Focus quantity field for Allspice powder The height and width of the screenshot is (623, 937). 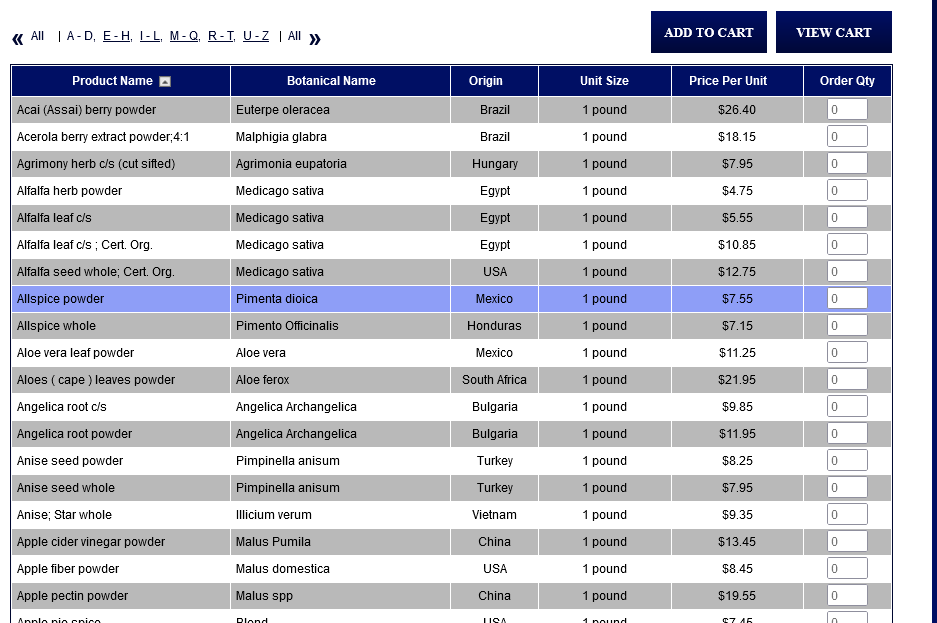pyautogui.click(x=847, y=299)
